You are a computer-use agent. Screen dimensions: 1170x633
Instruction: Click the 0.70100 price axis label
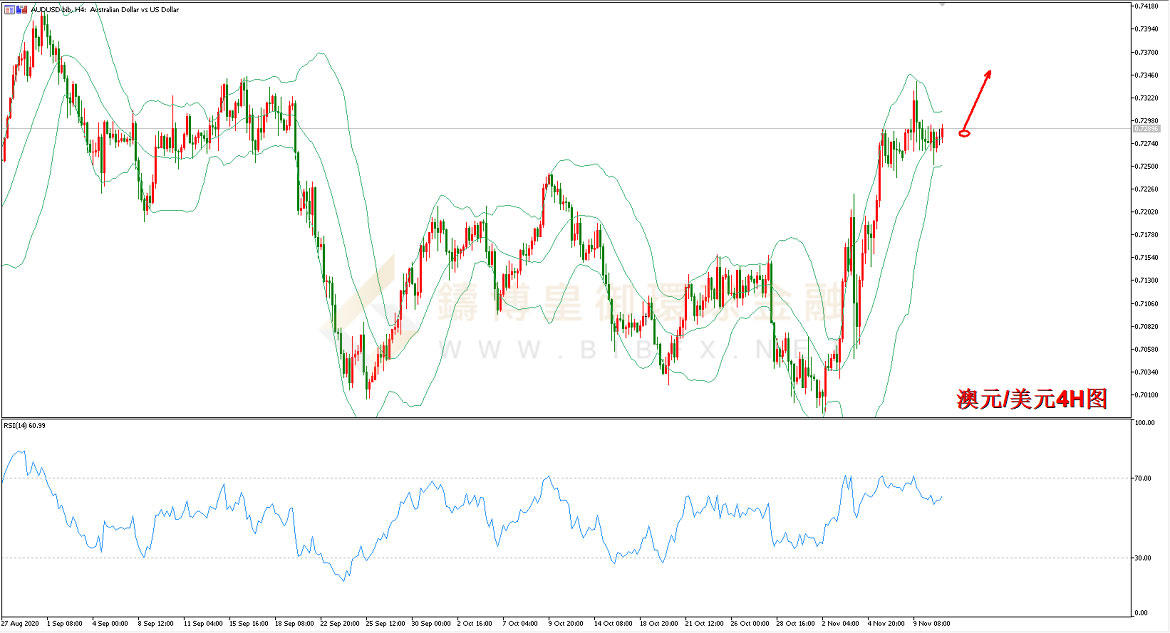click(1147, 395)
